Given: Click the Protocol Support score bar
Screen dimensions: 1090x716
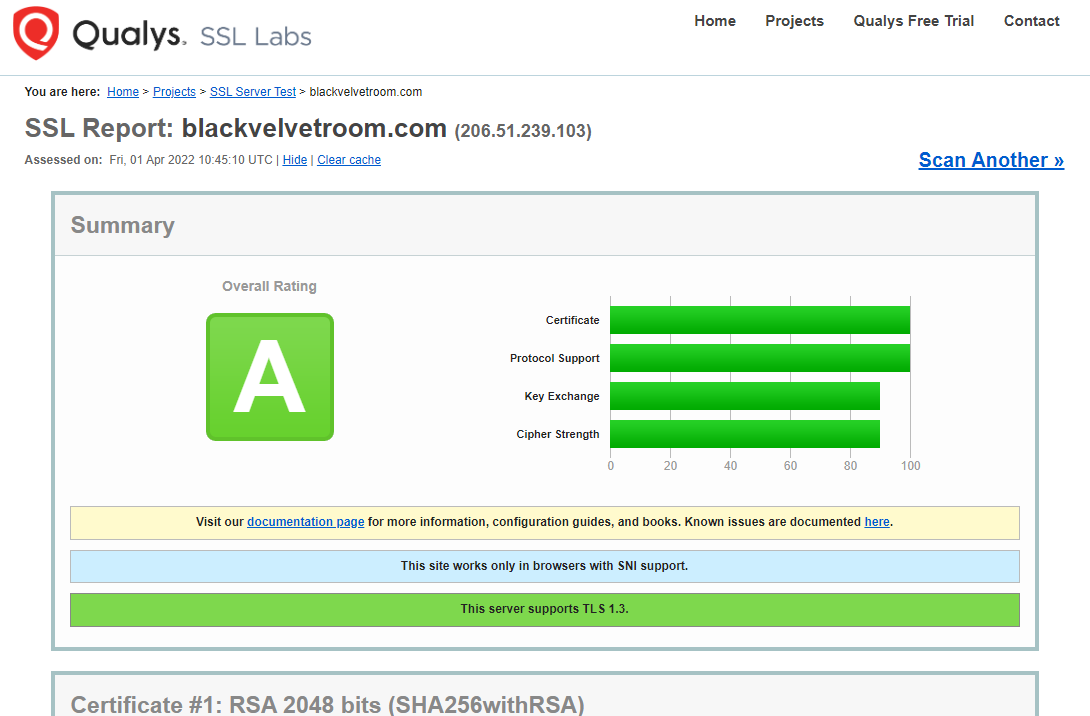Looking at the screenshot, I should (760, 358).
